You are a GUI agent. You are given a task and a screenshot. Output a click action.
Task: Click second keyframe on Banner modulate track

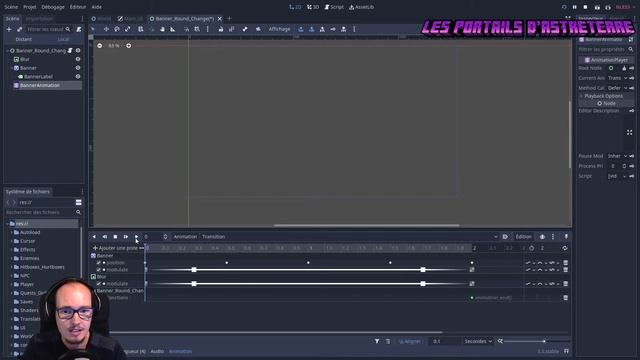(x=194, y=270)
